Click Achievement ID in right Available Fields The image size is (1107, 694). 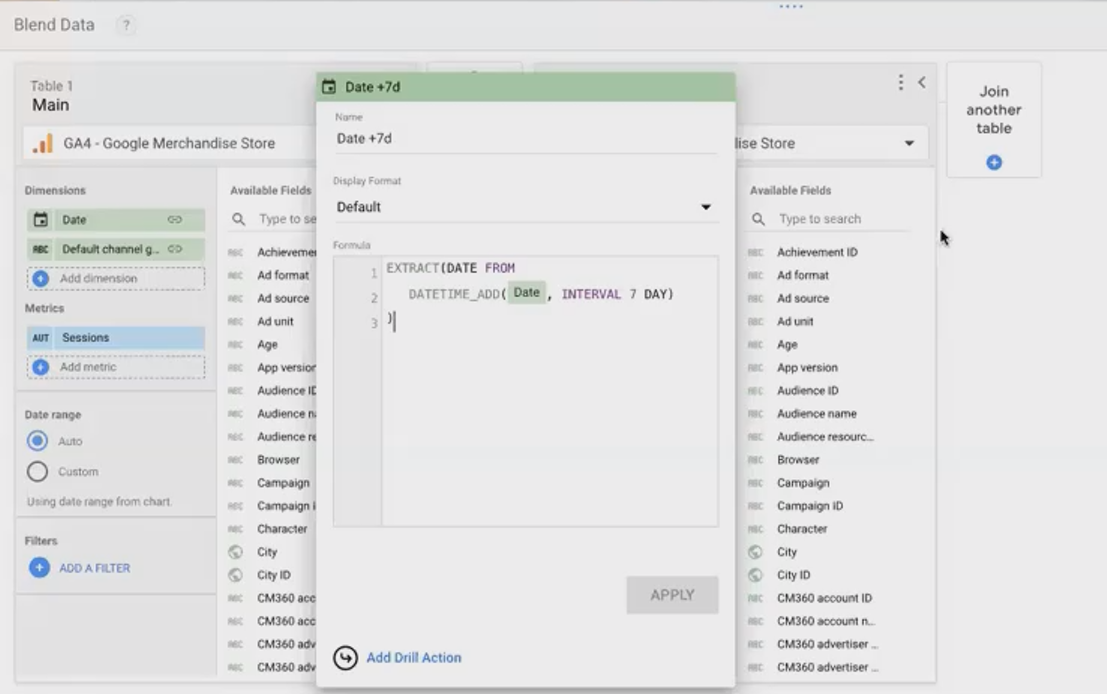pyautogui.click(x=818, y=252)
